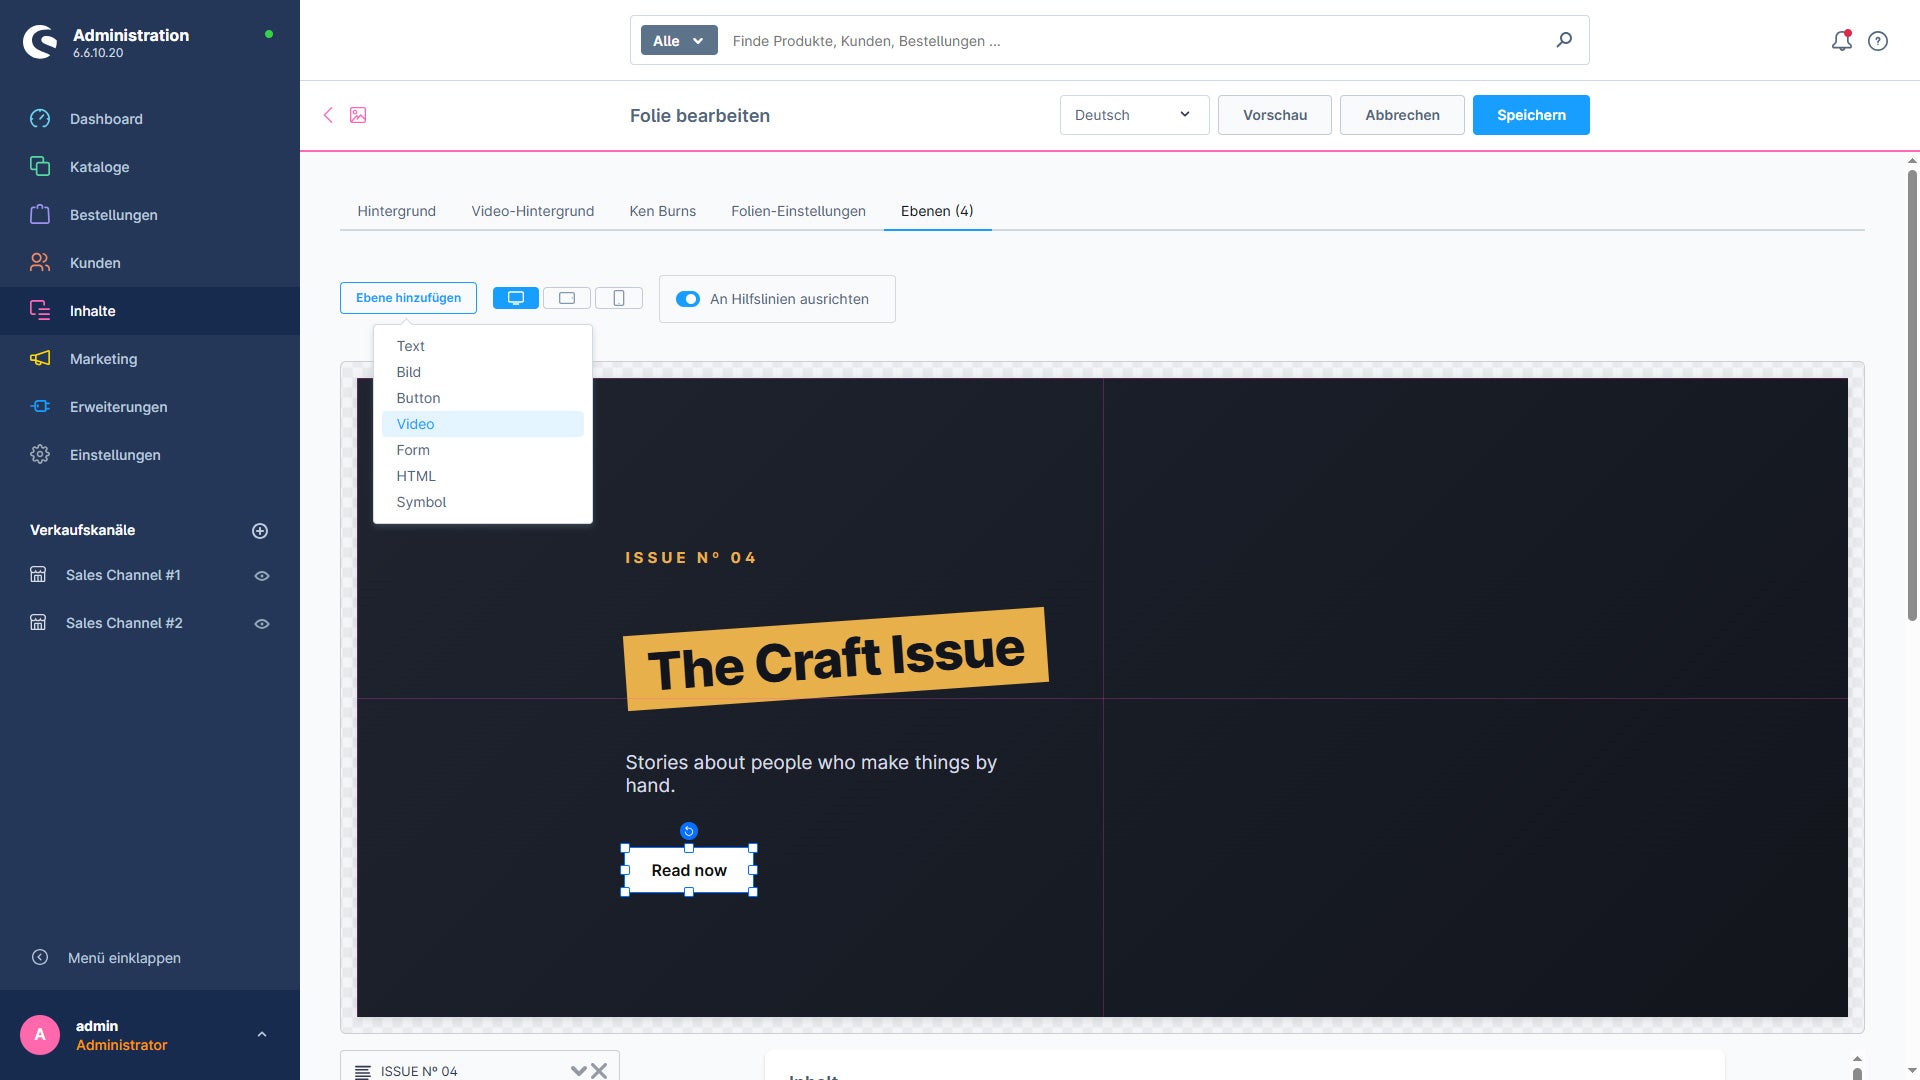This screenshot has height=1080, width=1920.
Task: Switch to the Video-Hintergrund tab
Action: pyautogui.click(x=533, y=211)
